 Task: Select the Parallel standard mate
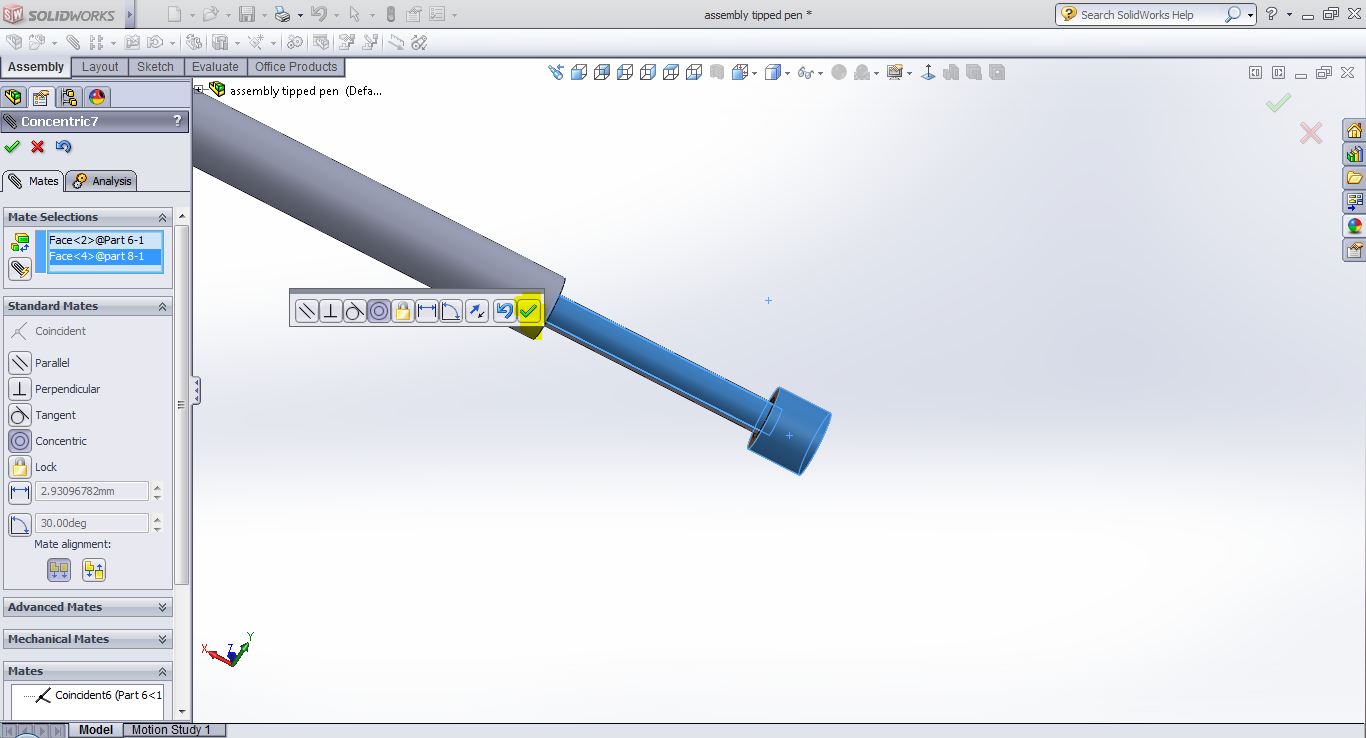pyautogui.click(x=20, y=363)
